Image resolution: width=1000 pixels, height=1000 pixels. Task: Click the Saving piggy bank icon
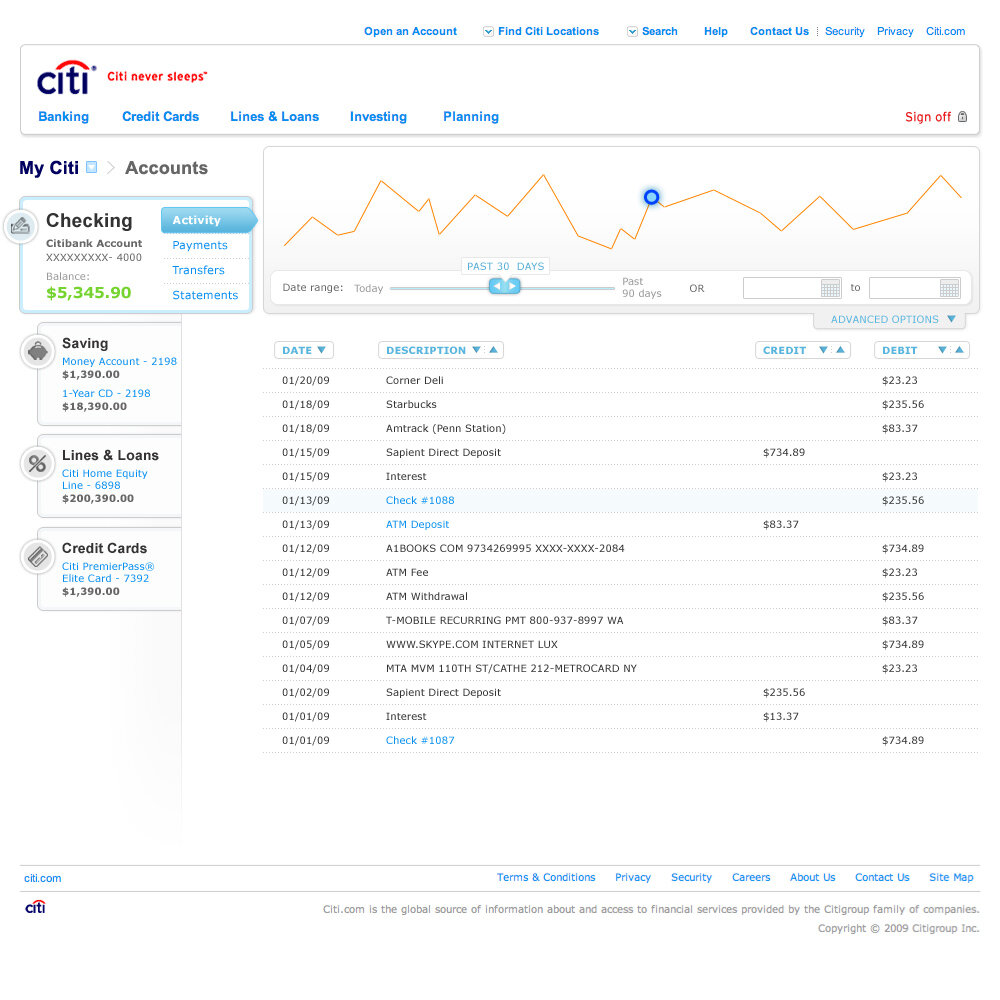point(38,351)
